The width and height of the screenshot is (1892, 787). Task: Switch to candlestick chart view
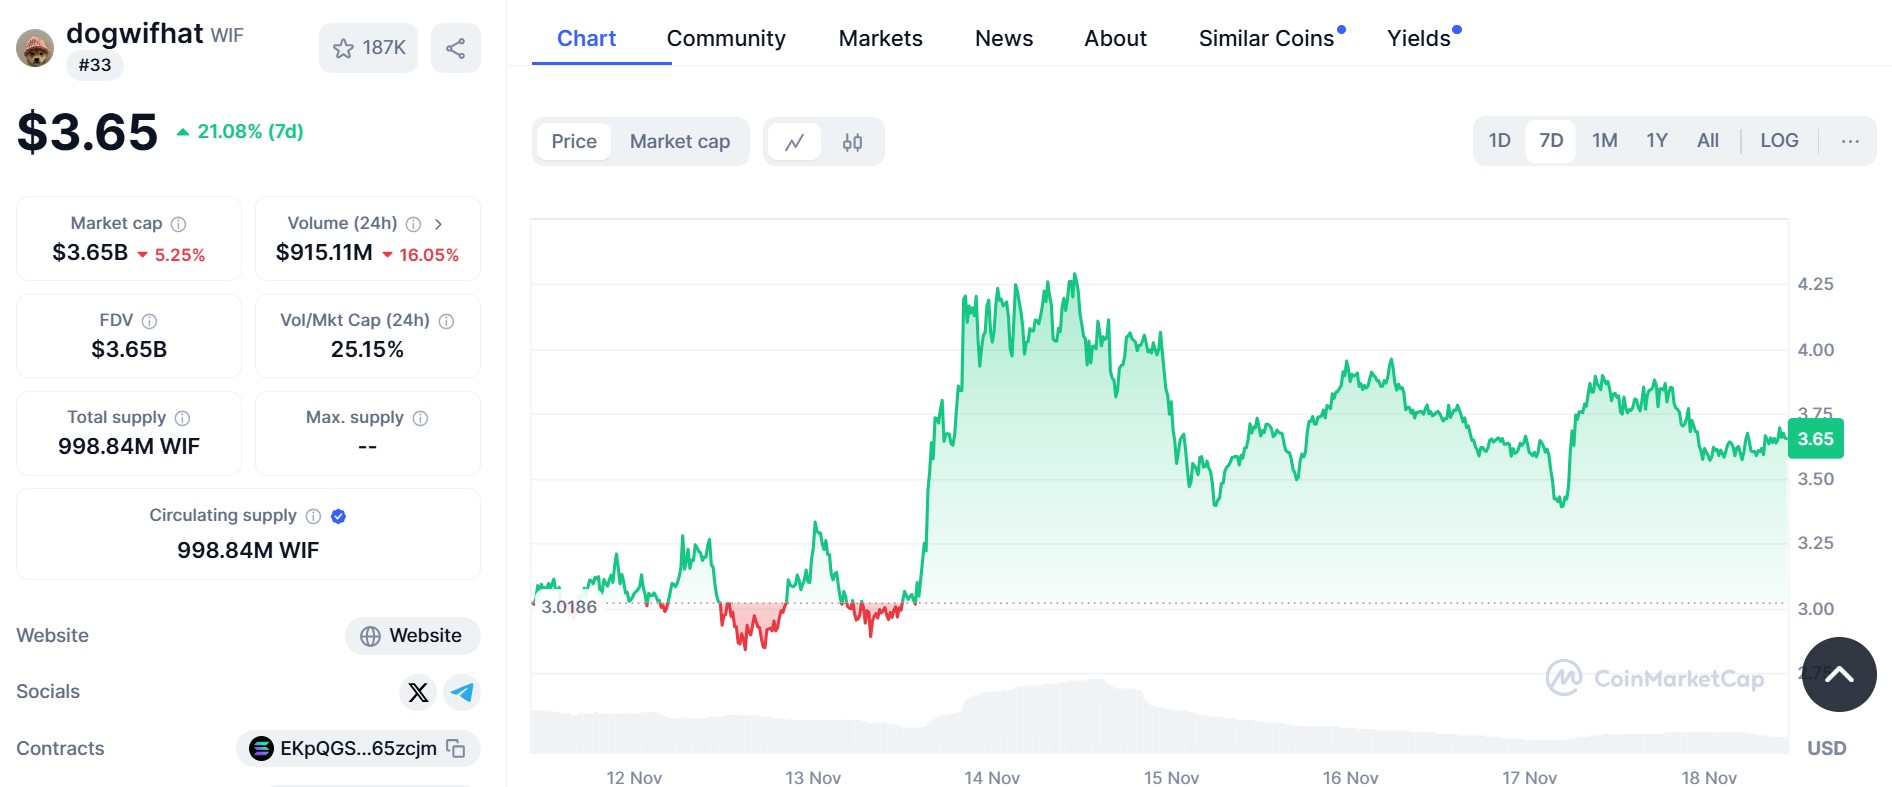click(x=852, y=142)
